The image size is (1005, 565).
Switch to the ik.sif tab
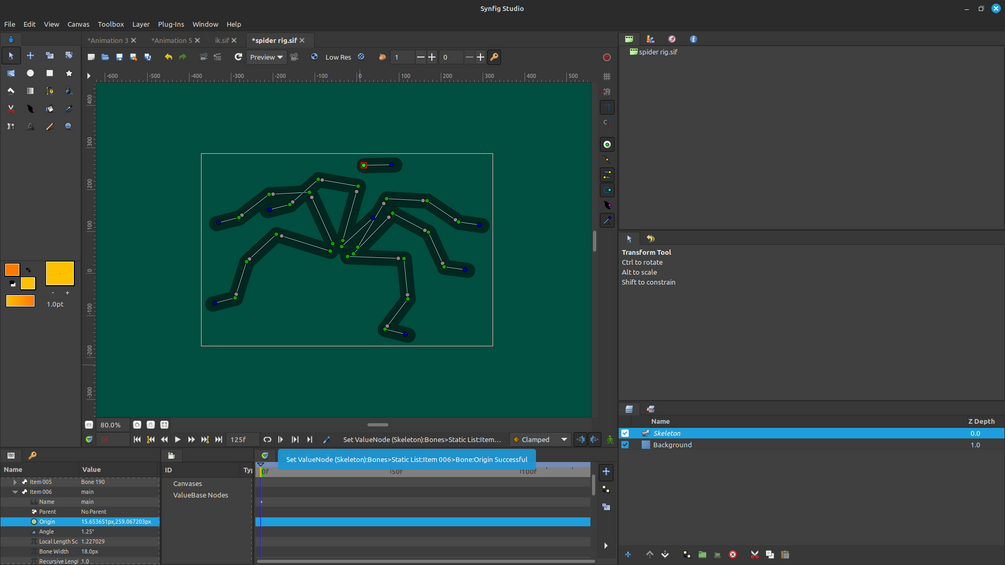[x=221, y=40]
